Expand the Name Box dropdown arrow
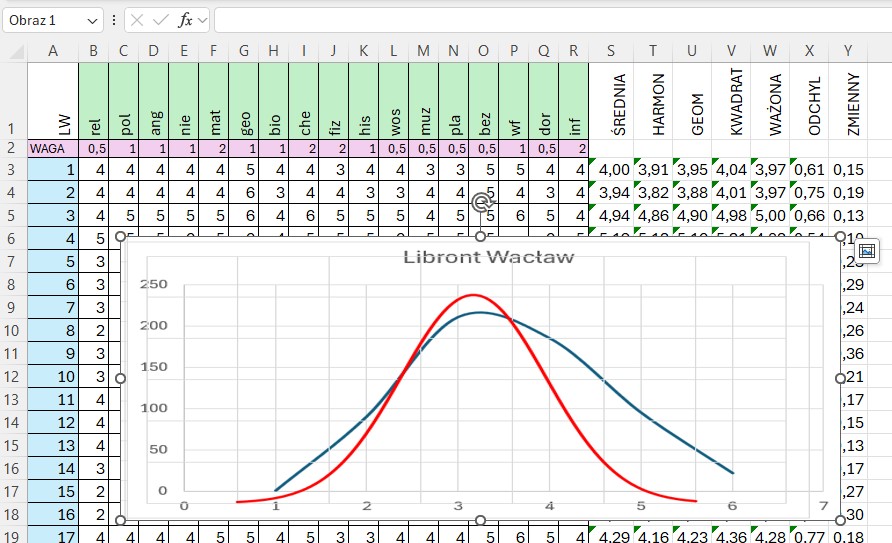Image resolution: width=892 pixels, height=543 pixels. (x=93, y=20)
